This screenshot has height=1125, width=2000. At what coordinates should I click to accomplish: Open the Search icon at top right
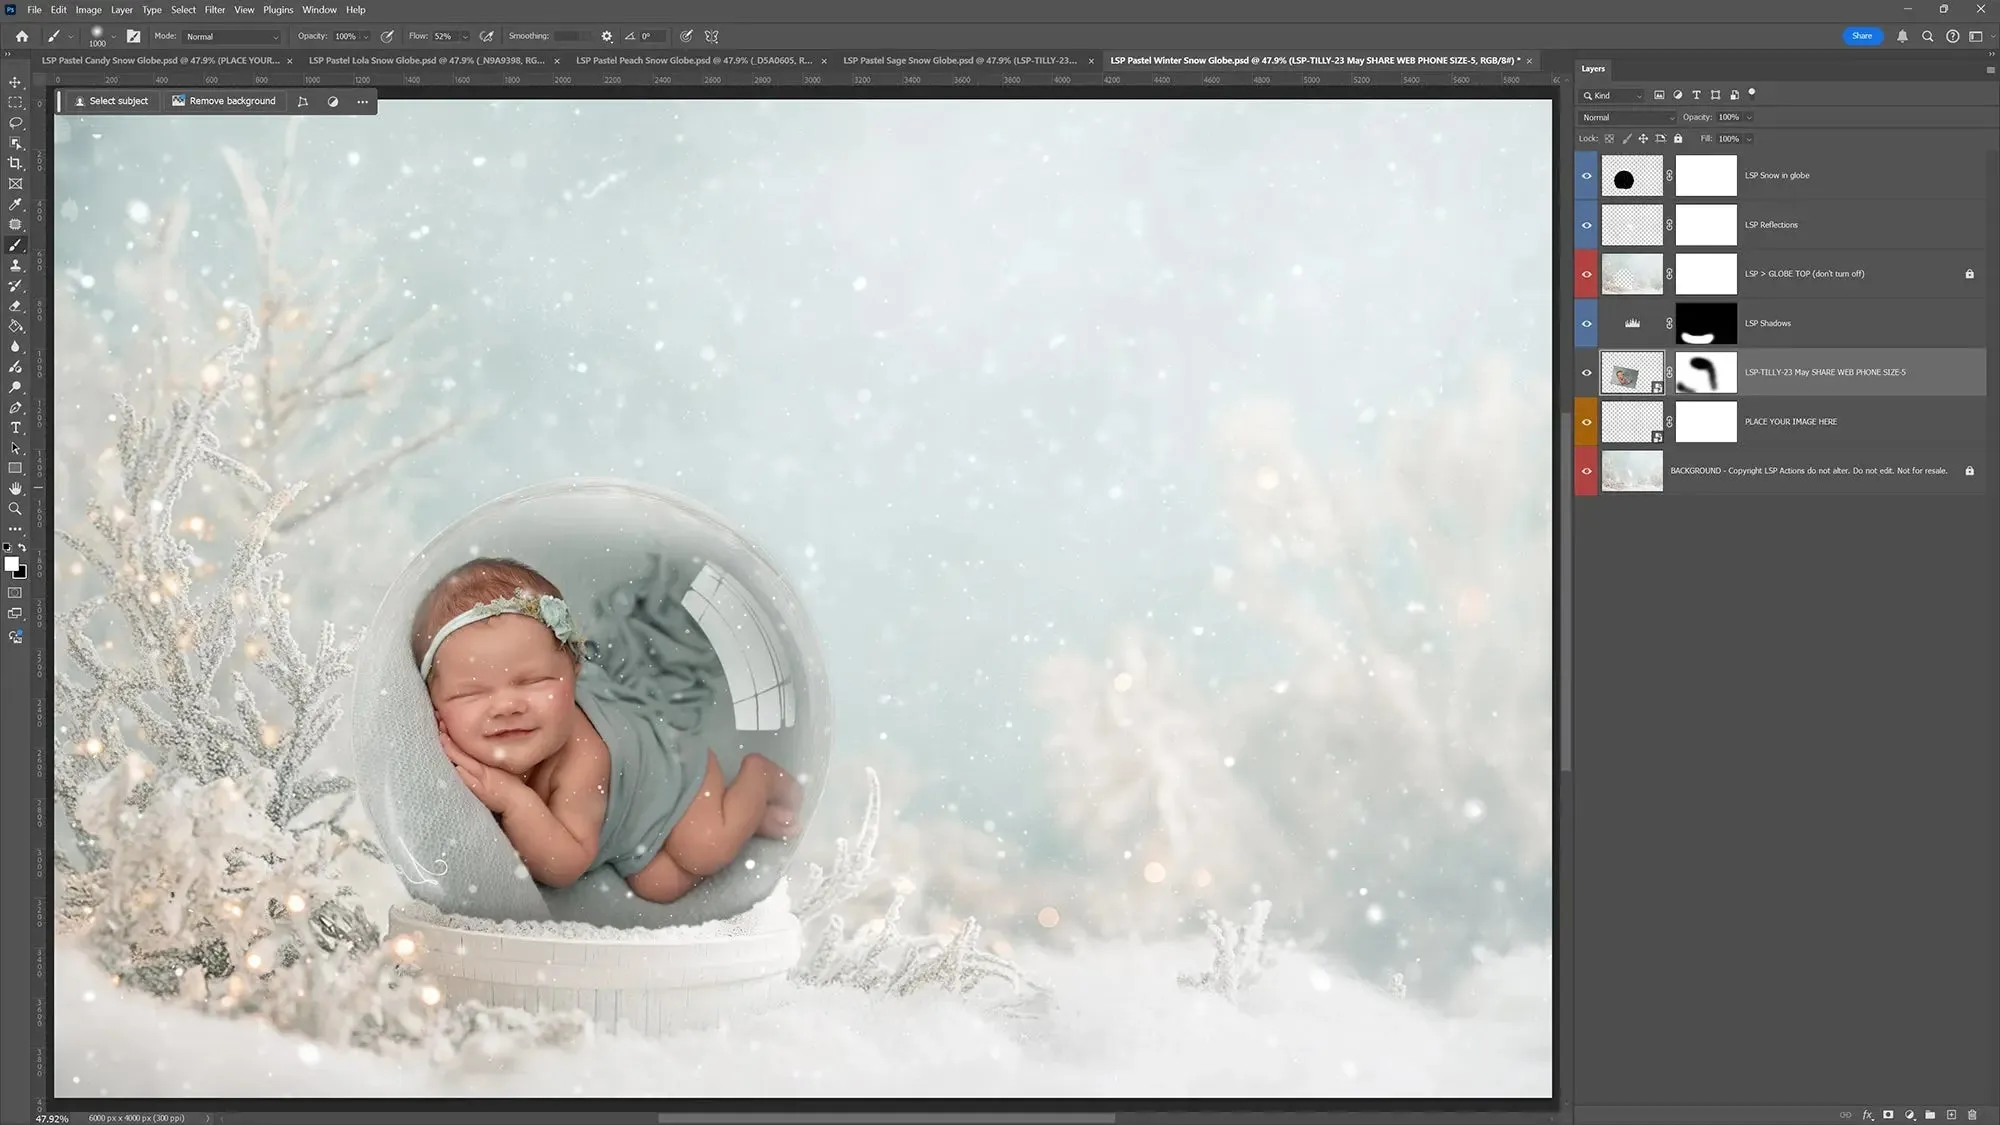coord(1927,36)
